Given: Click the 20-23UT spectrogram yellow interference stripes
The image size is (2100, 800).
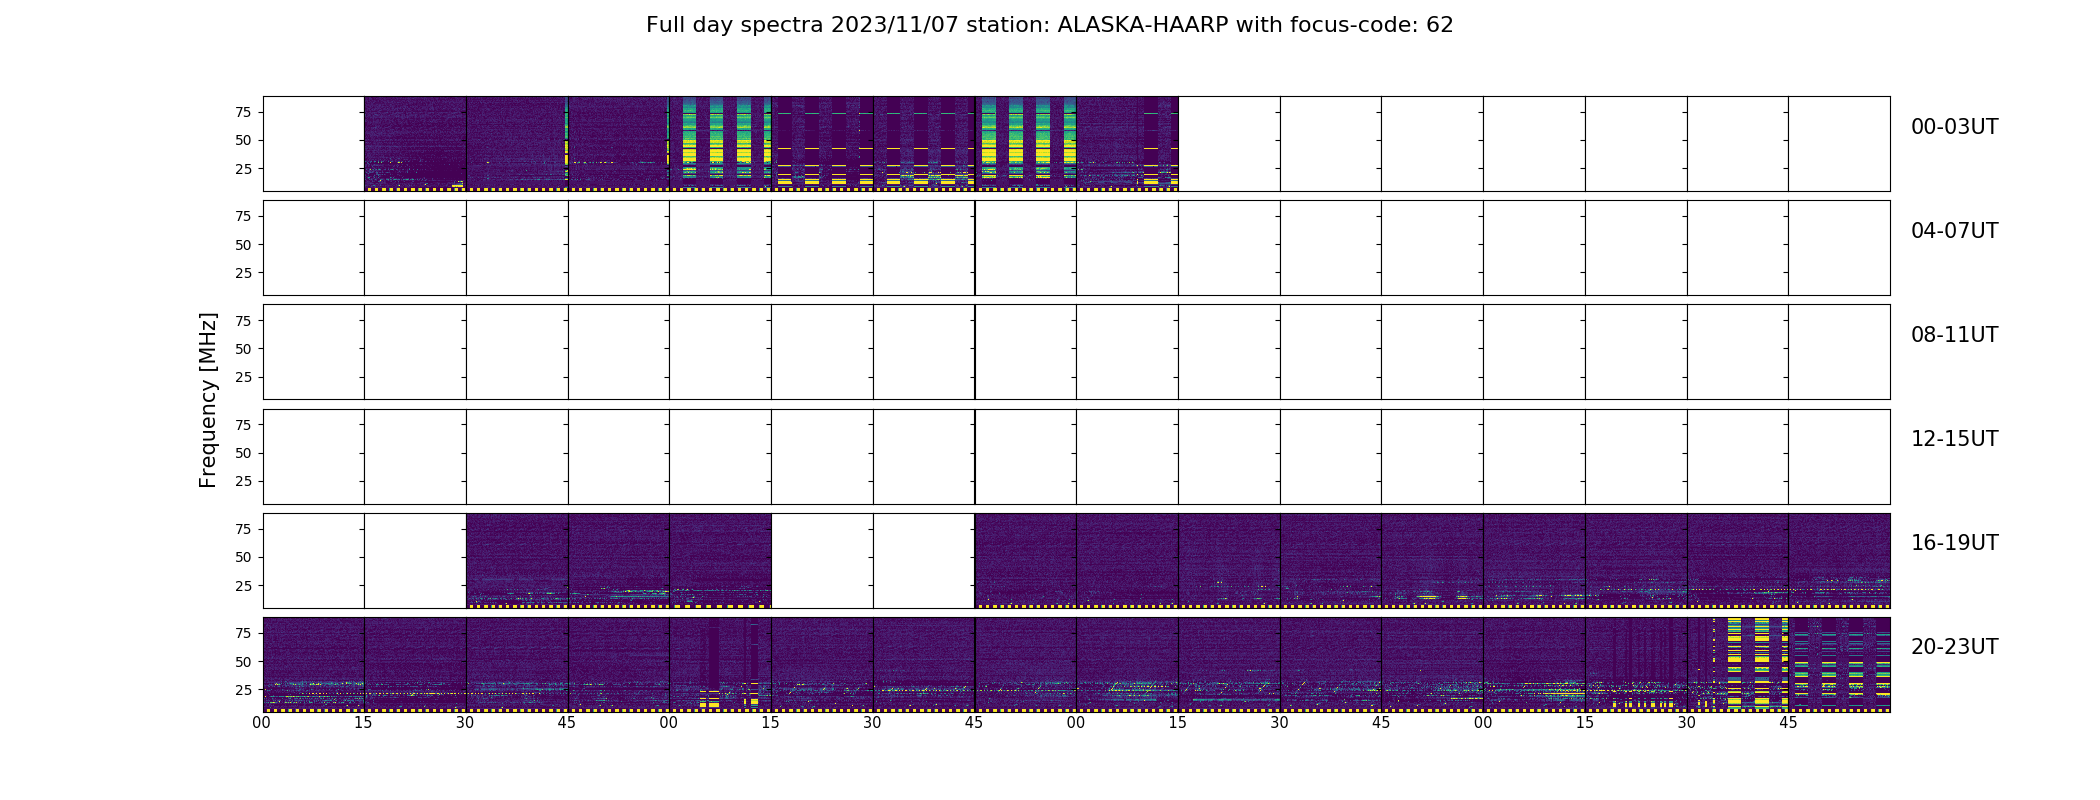Looking at the screenshot, I should (1757, 664).
